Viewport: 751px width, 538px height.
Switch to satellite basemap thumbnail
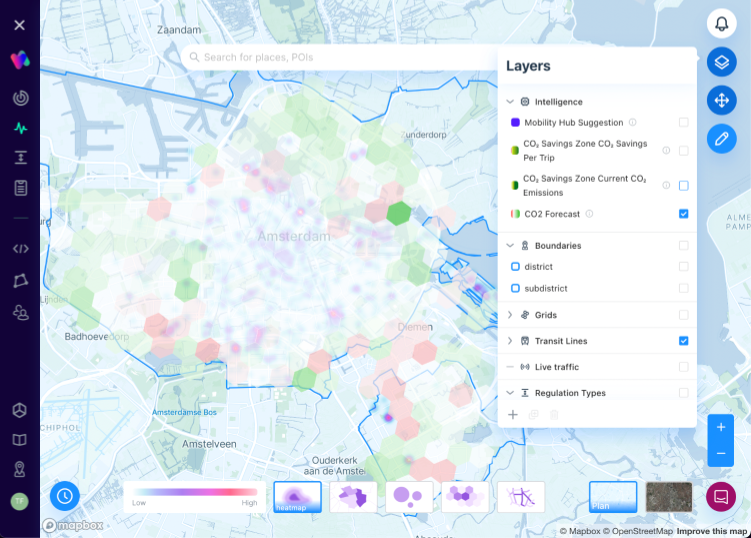click(669, 496)
